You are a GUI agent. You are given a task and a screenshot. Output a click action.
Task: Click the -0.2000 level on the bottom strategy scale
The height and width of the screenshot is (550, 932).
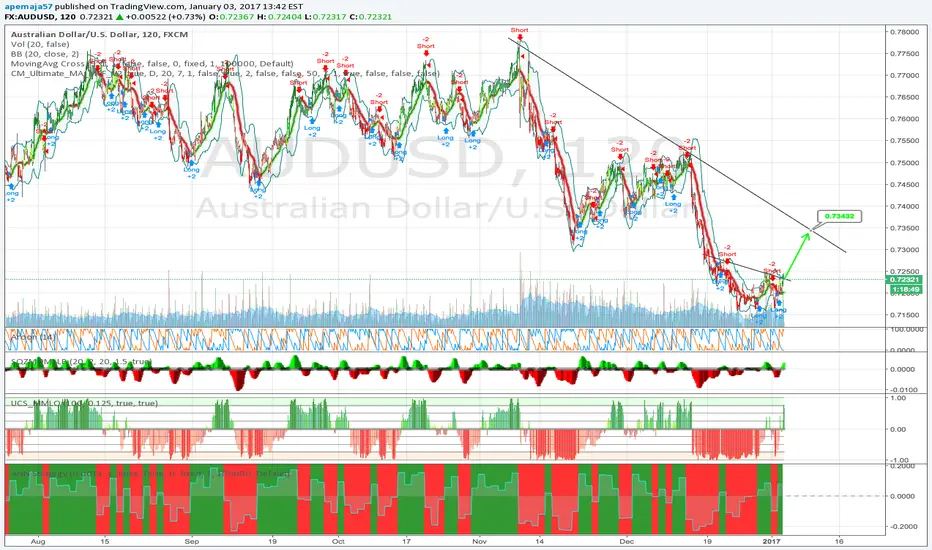(x=902, y=526)
